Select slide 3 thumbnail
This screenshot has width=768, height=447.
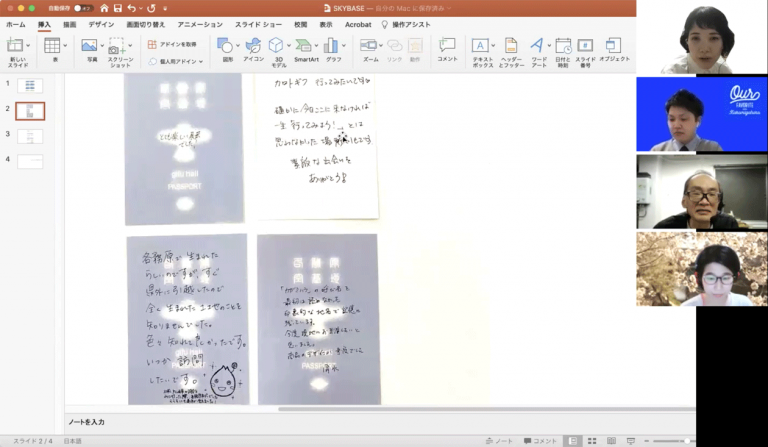(30, 136)
